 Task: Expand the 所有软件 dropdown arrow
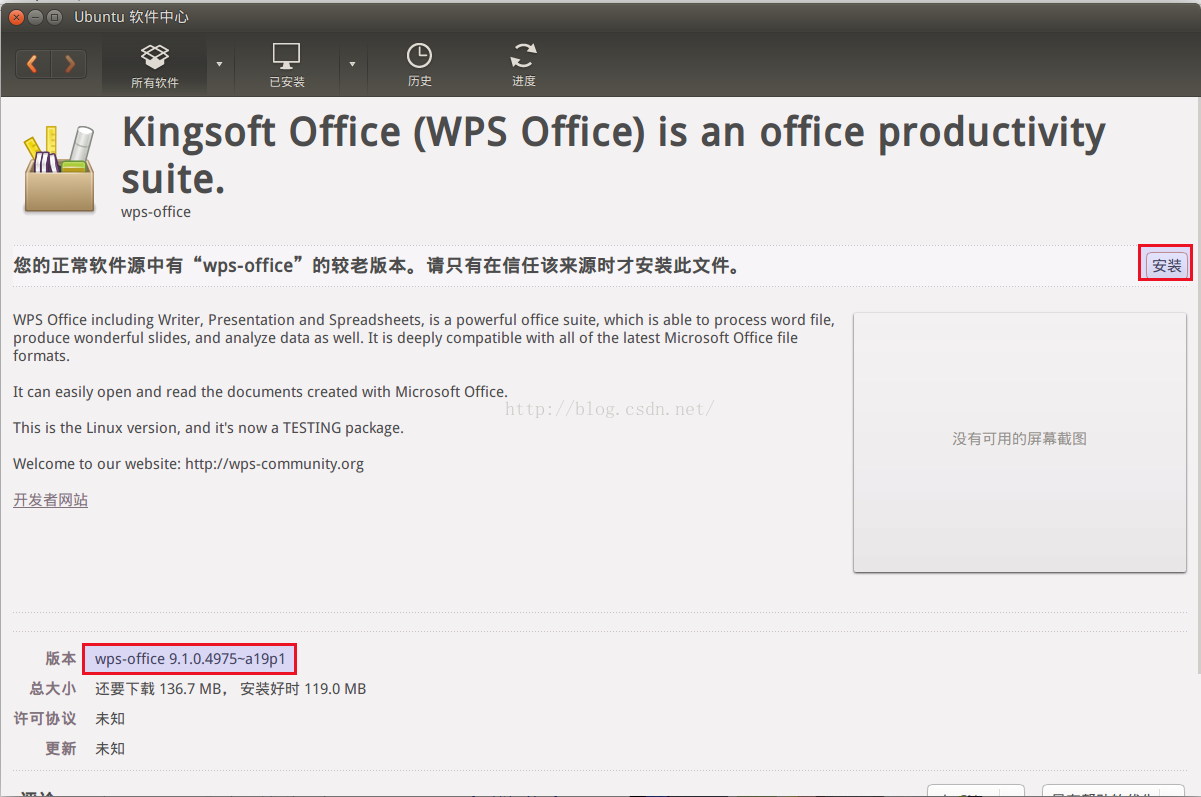pos(220,64)
